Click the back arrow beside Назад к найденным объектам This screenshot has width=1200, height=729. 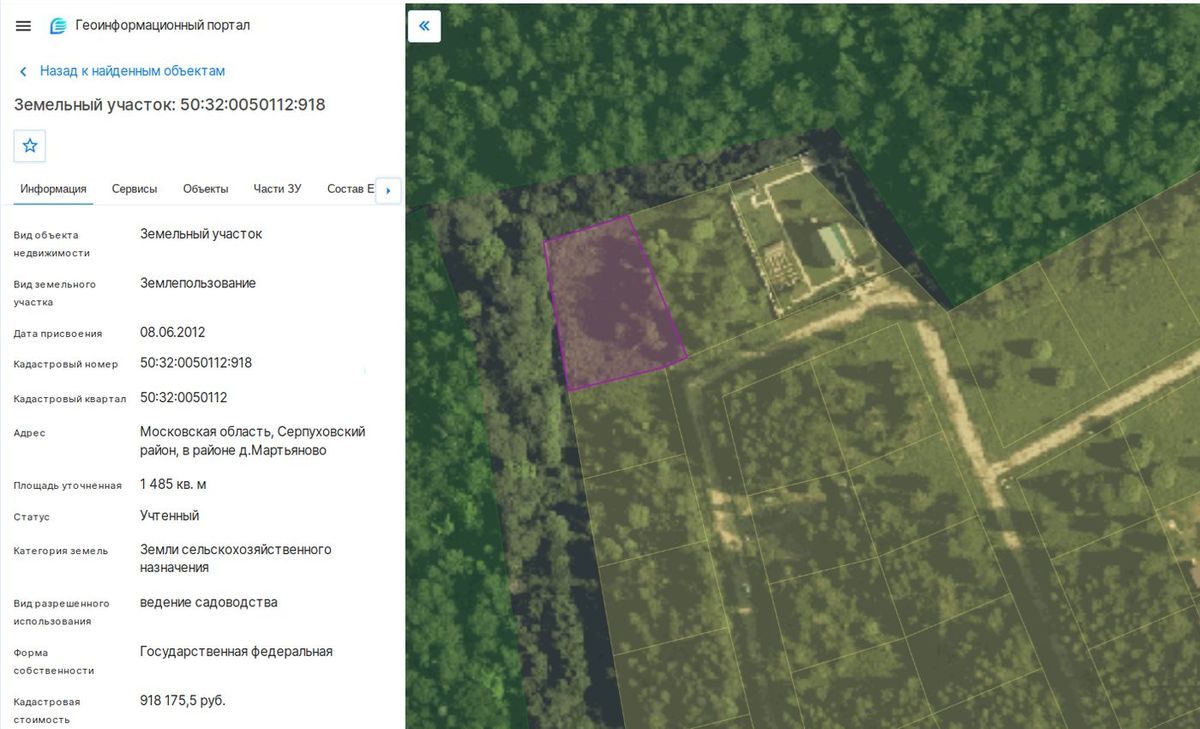pos(23,72)
